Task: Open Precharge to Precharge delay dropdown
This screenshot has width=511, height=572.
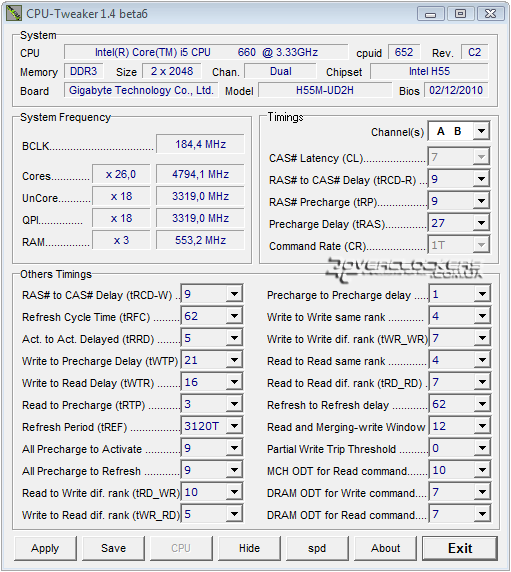Action: (482, 294)
